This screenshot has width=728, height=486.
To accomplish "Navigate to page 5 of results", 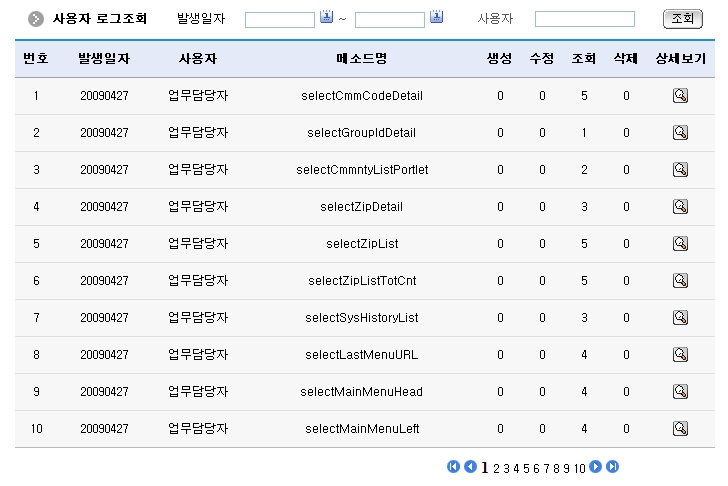I will coord(526,468).
